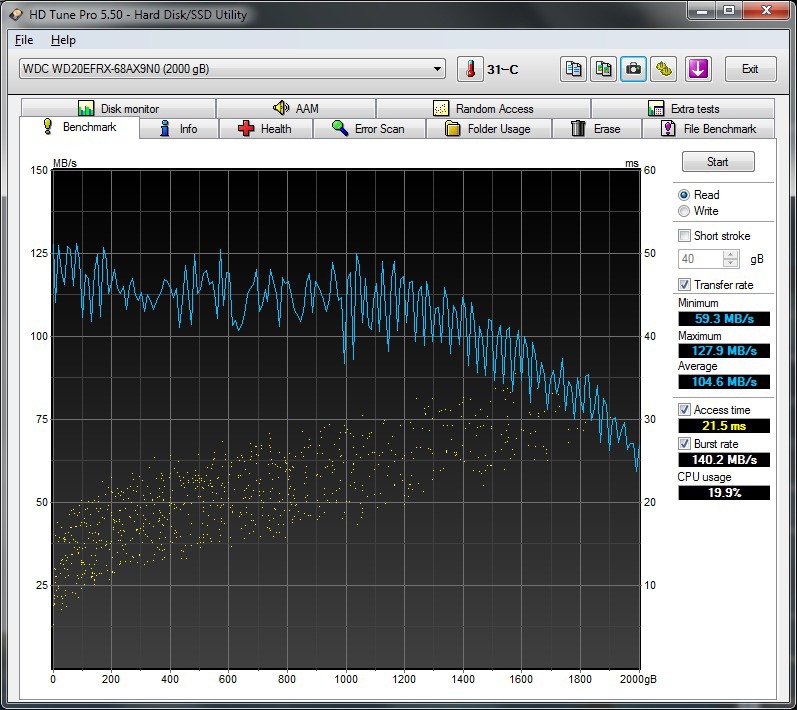Screen dimensions: 797x710
Task: Disable the Access time checkbox
Action: (684, 410)
